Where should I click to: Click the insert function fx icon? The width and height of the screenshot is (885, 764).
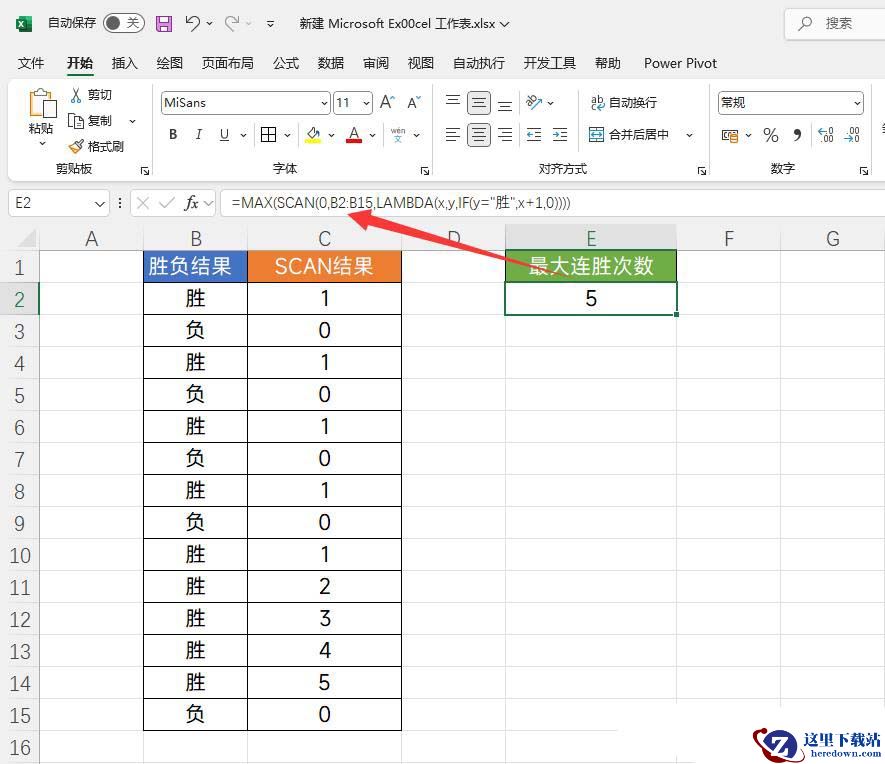(x=191, y=203)
